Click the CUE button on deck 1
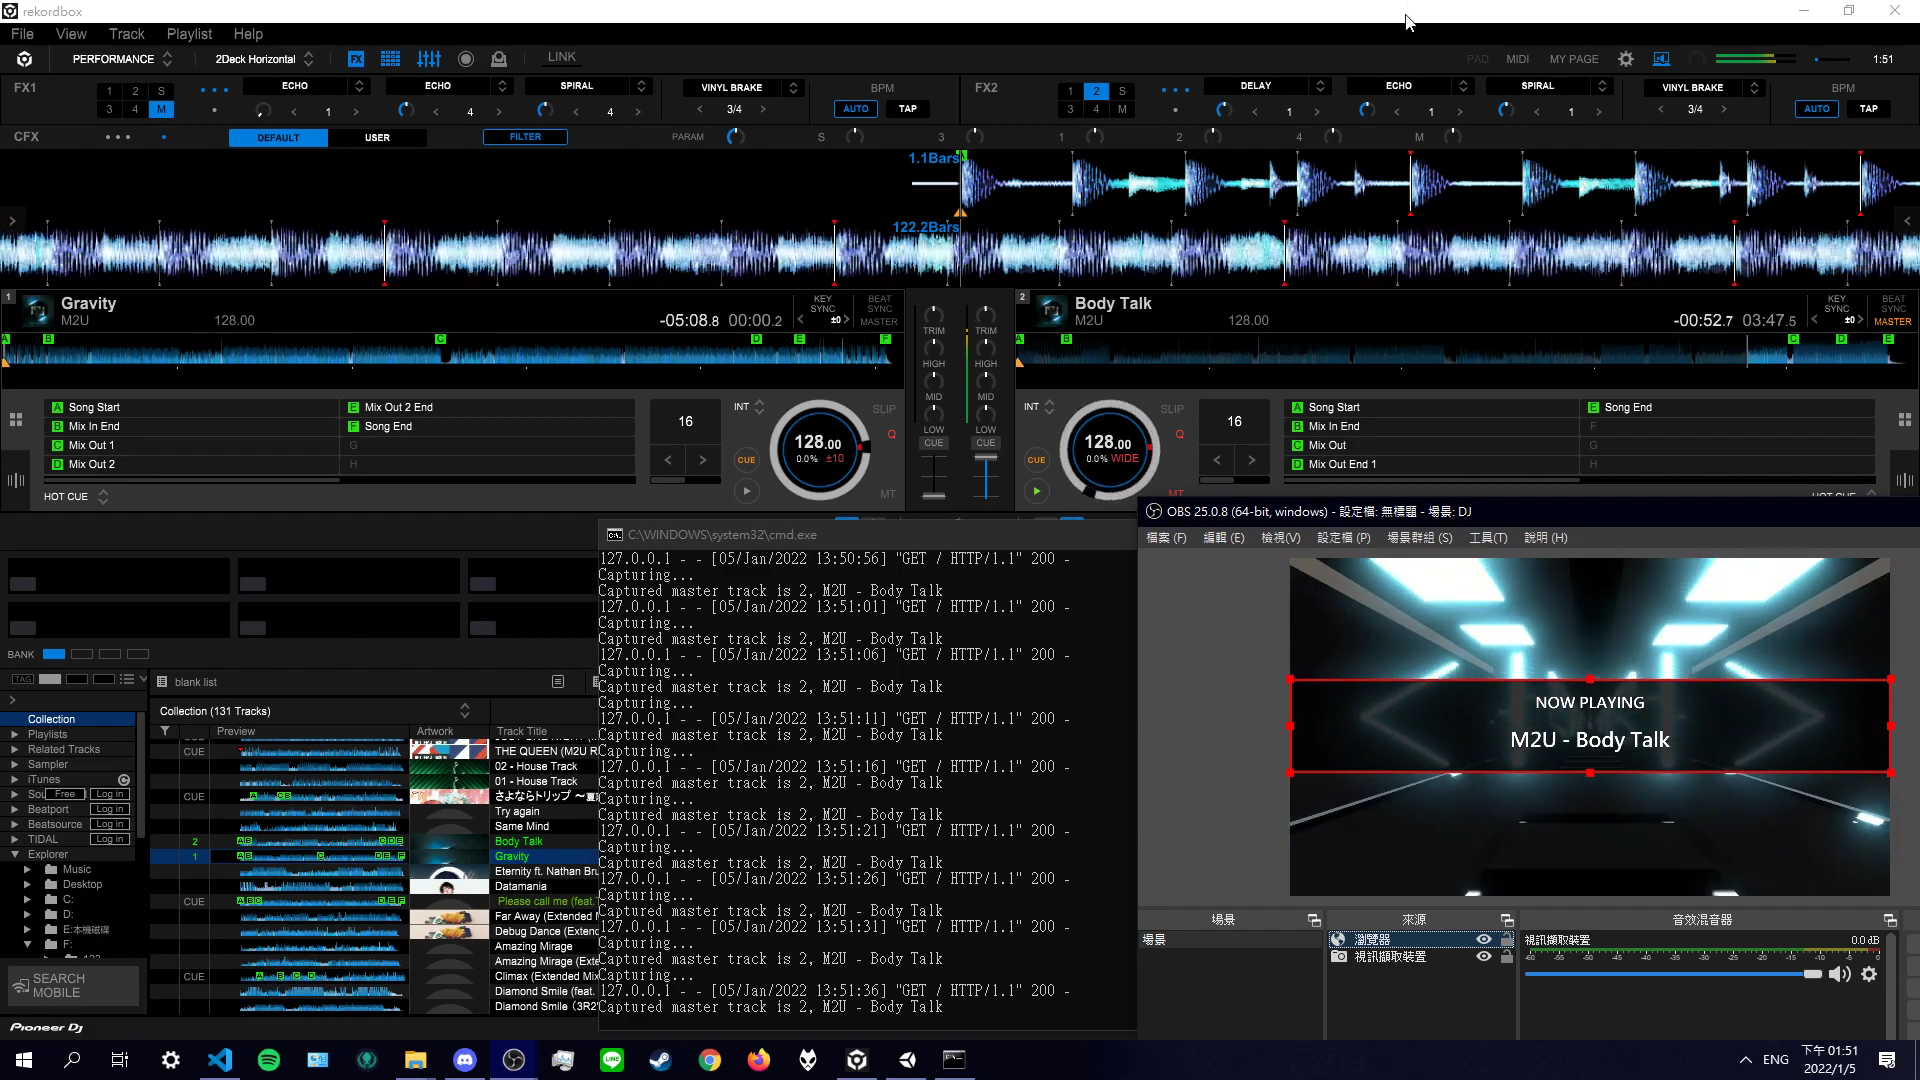This screenshot has width=1920, height=1080. tap(746, 460)
